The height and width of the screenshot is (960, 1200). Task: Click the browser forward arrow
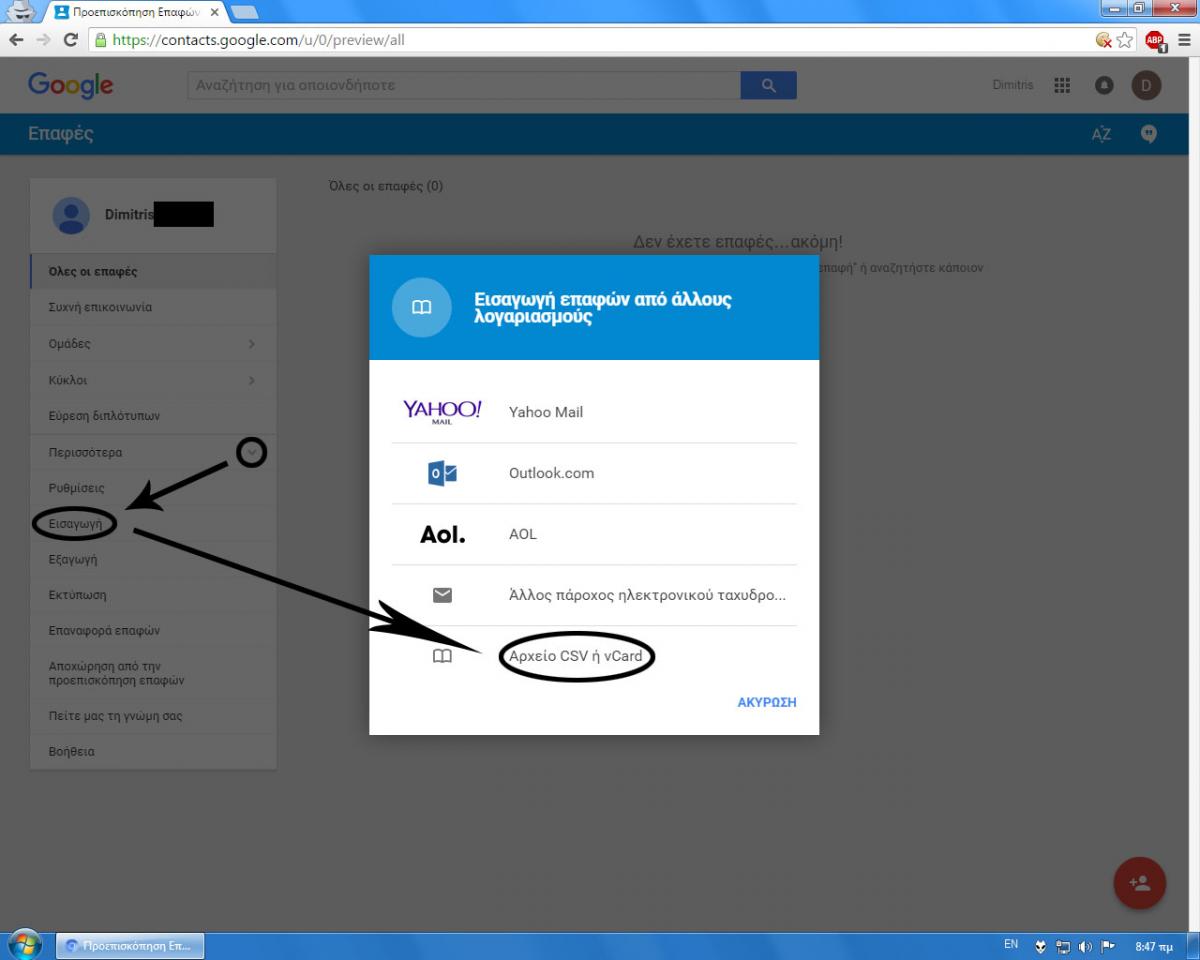(x=43, y=40)
